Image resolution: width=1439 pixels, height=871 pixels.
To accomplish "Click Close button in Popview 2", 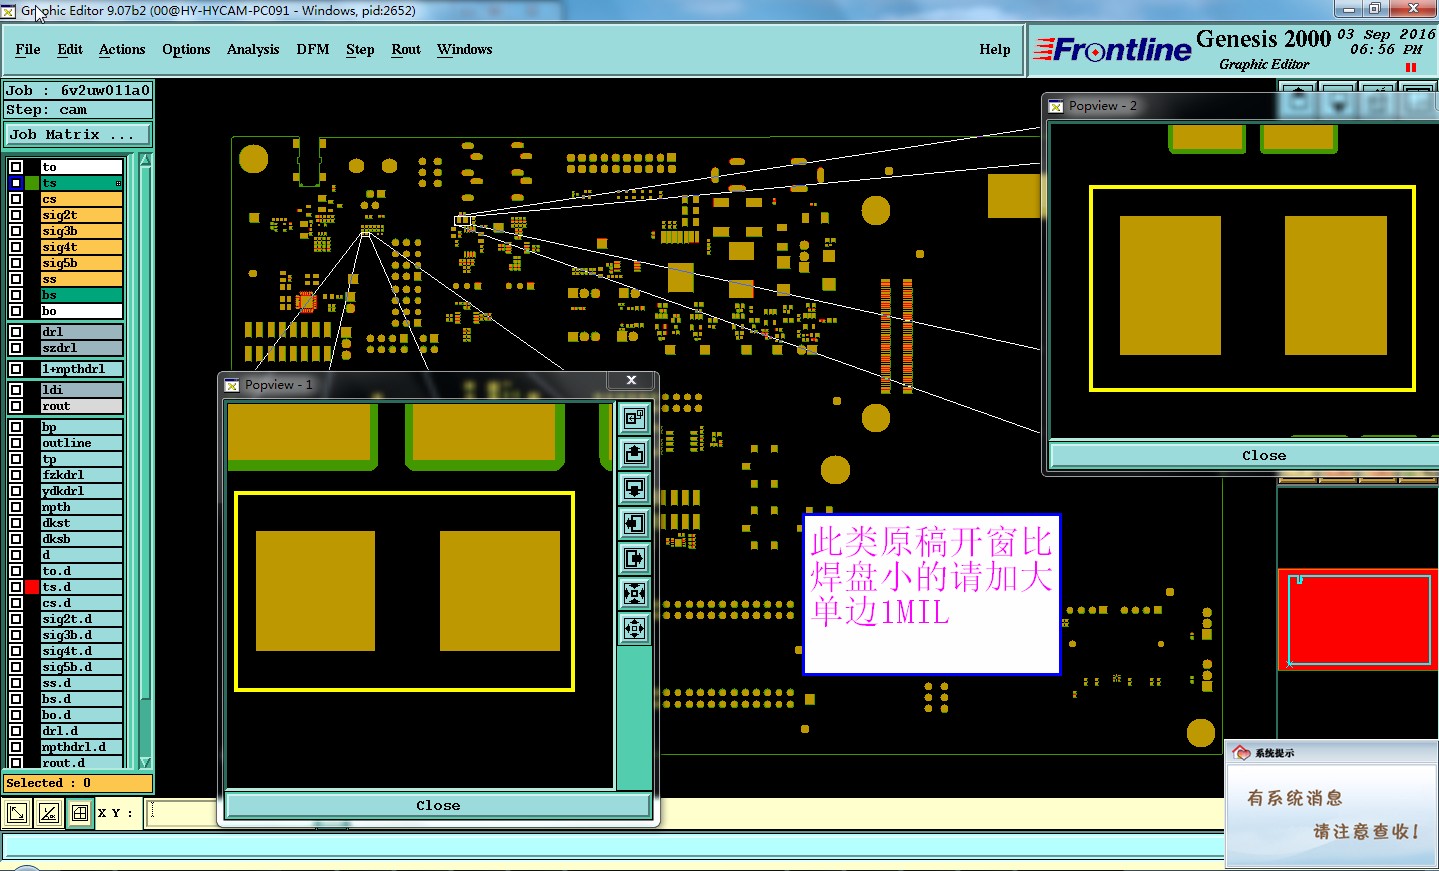I will (x=1264, y=456).
